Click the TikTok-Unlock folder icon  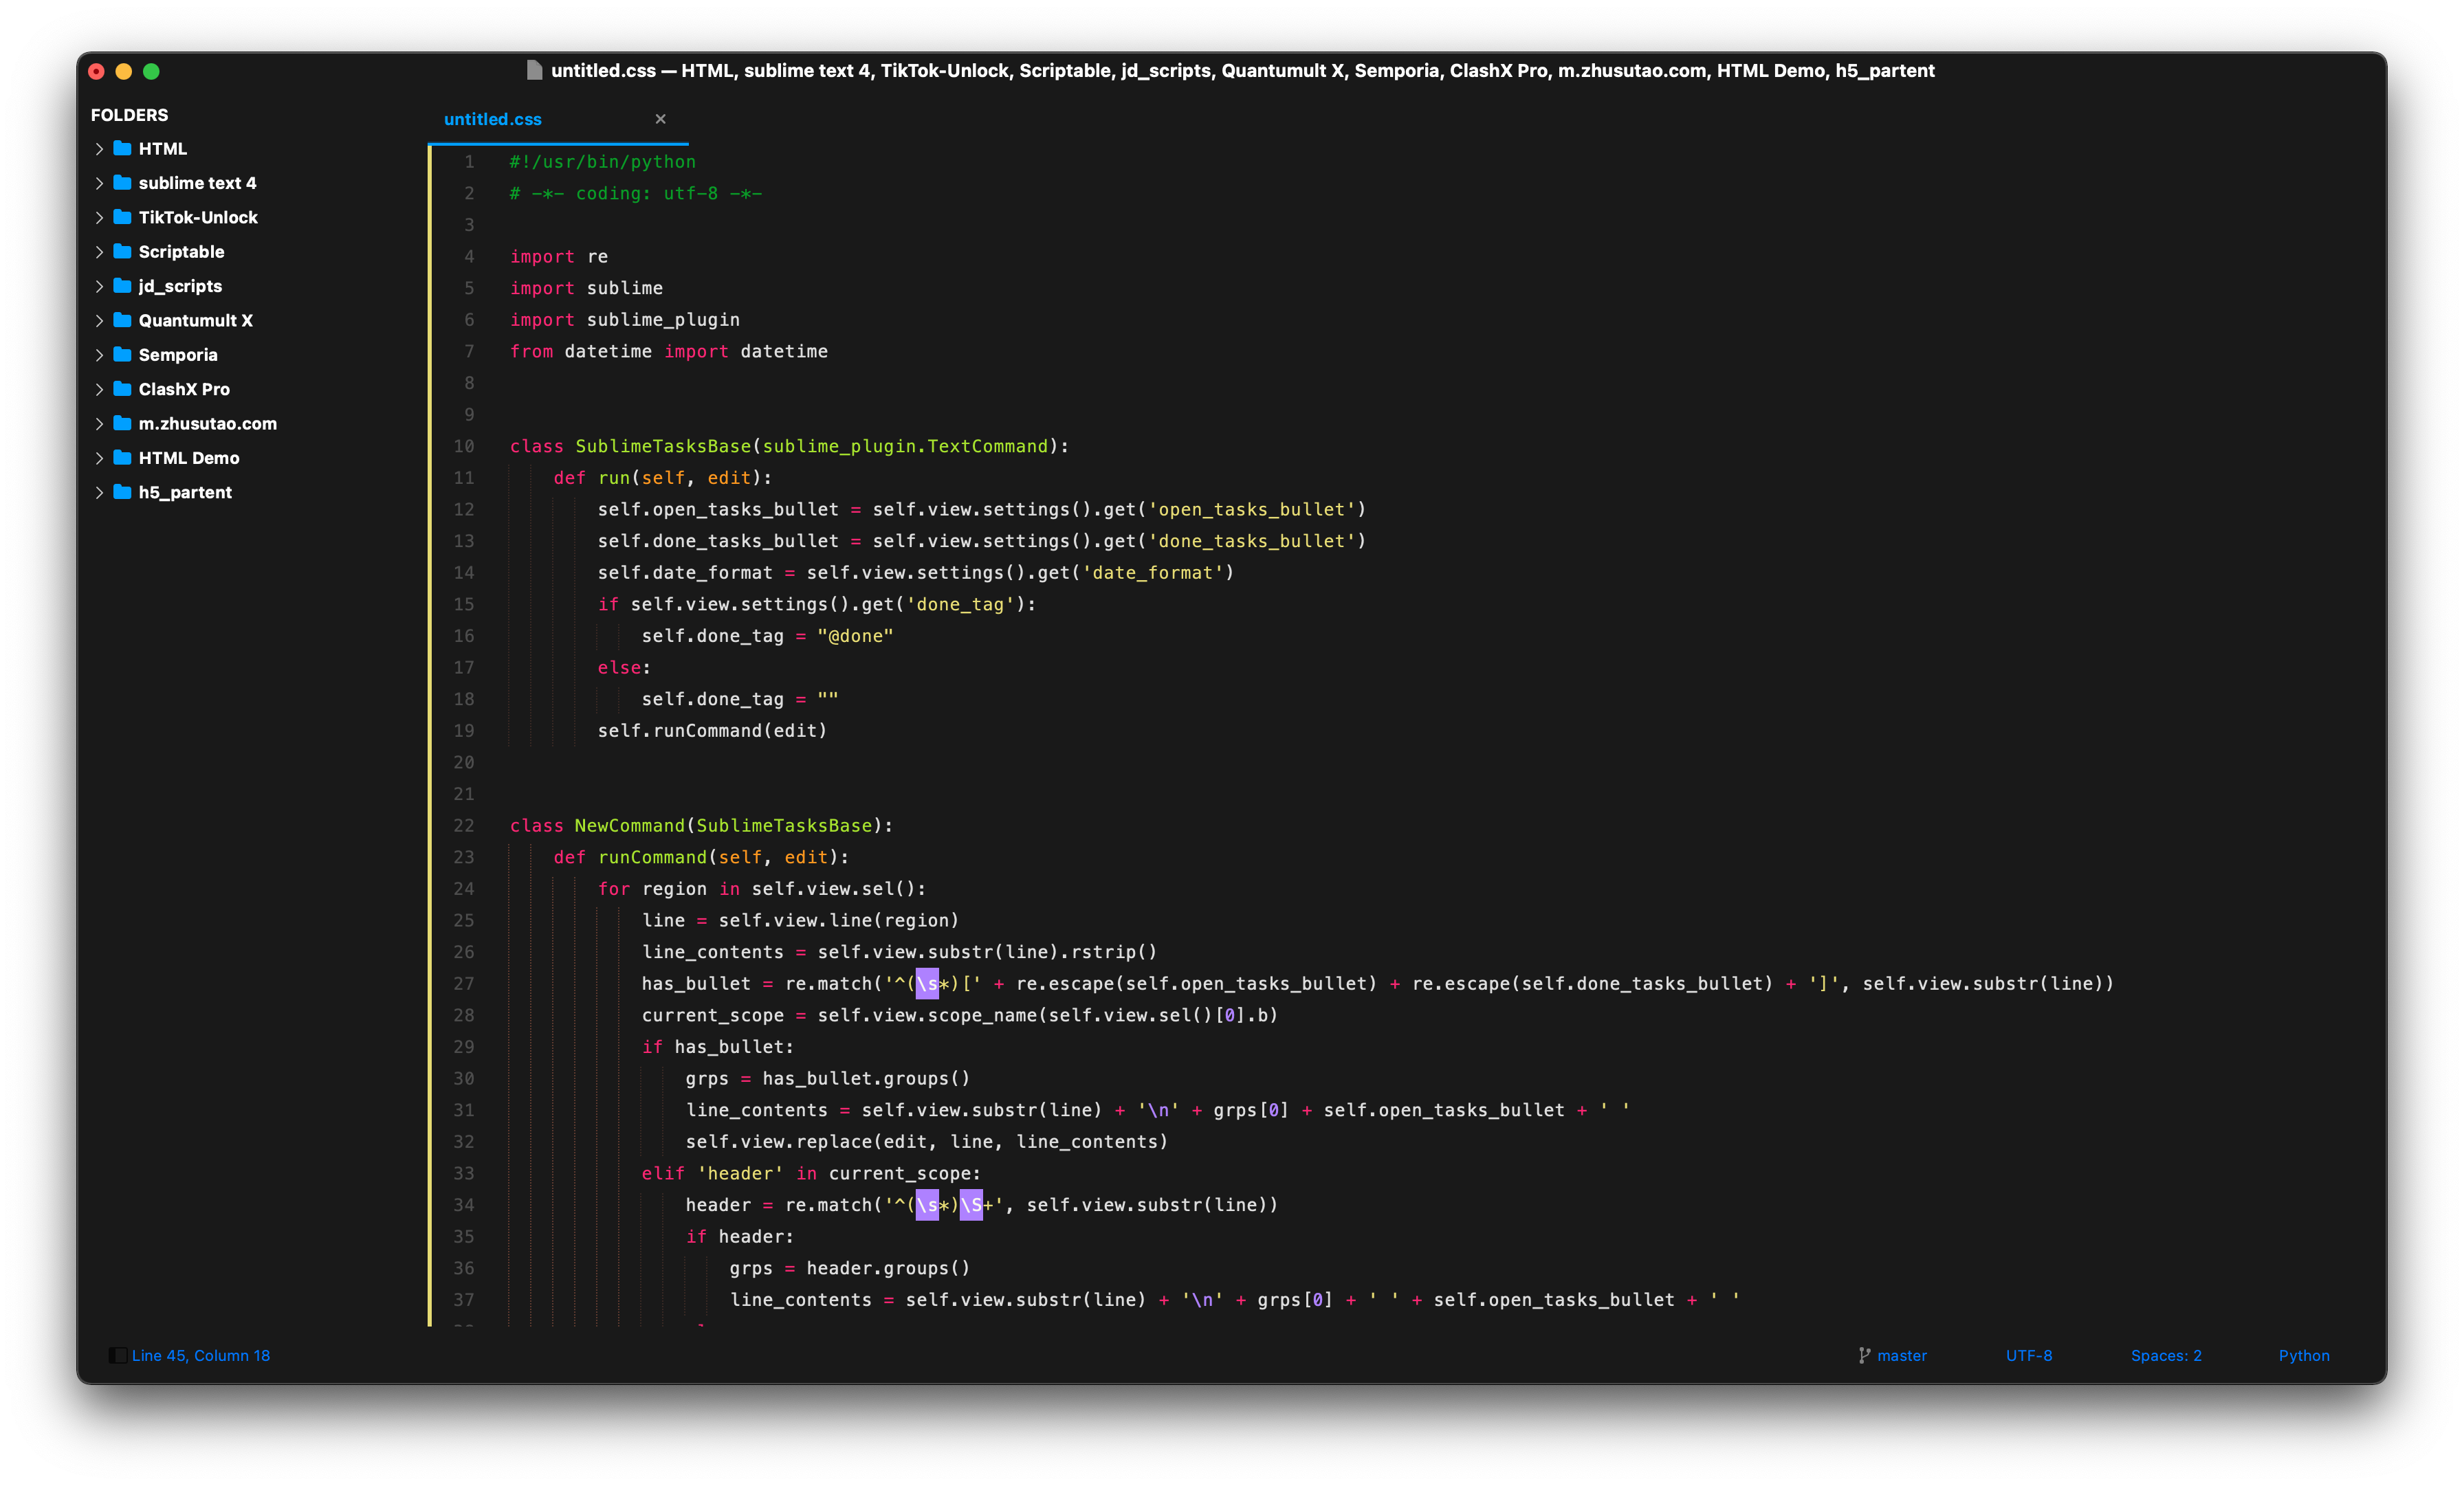(123, 217)
